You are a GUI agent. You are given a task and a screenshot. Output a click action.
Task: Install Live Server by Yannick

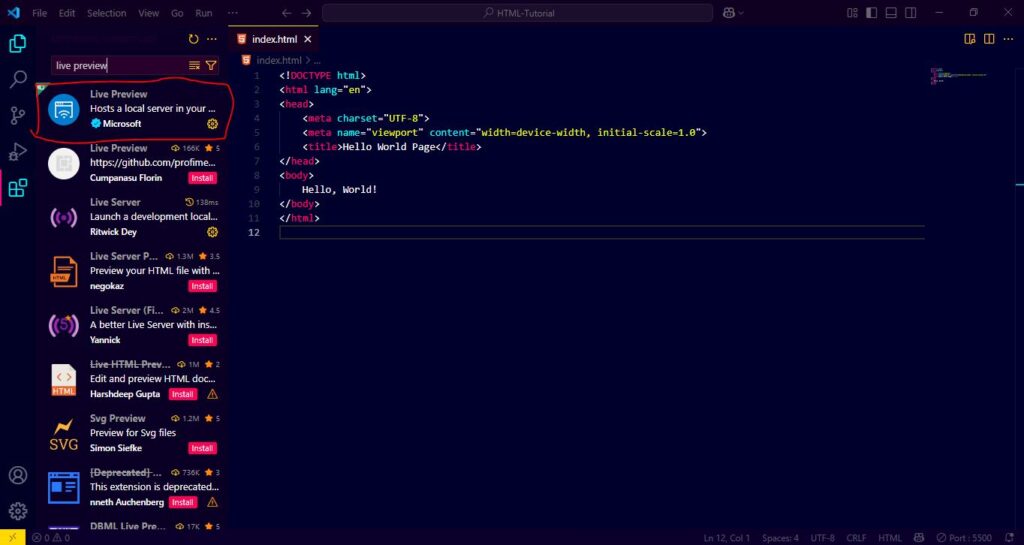(202, 340)
